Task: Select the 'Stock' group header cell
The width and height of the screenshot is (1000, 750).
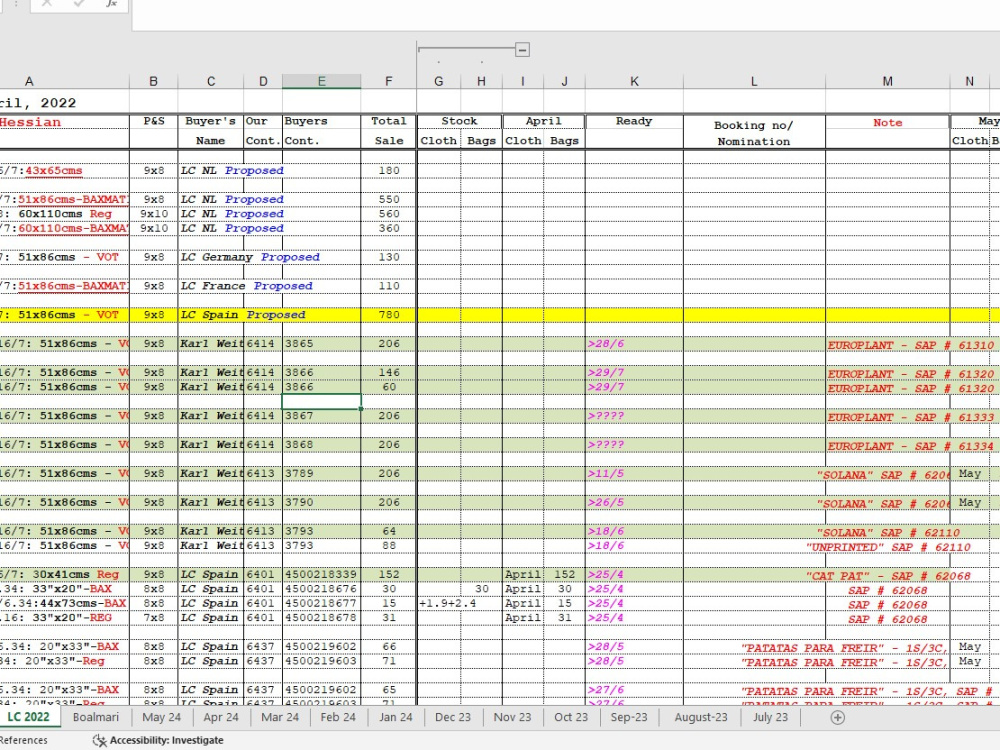Action: [x=459, y=121]
